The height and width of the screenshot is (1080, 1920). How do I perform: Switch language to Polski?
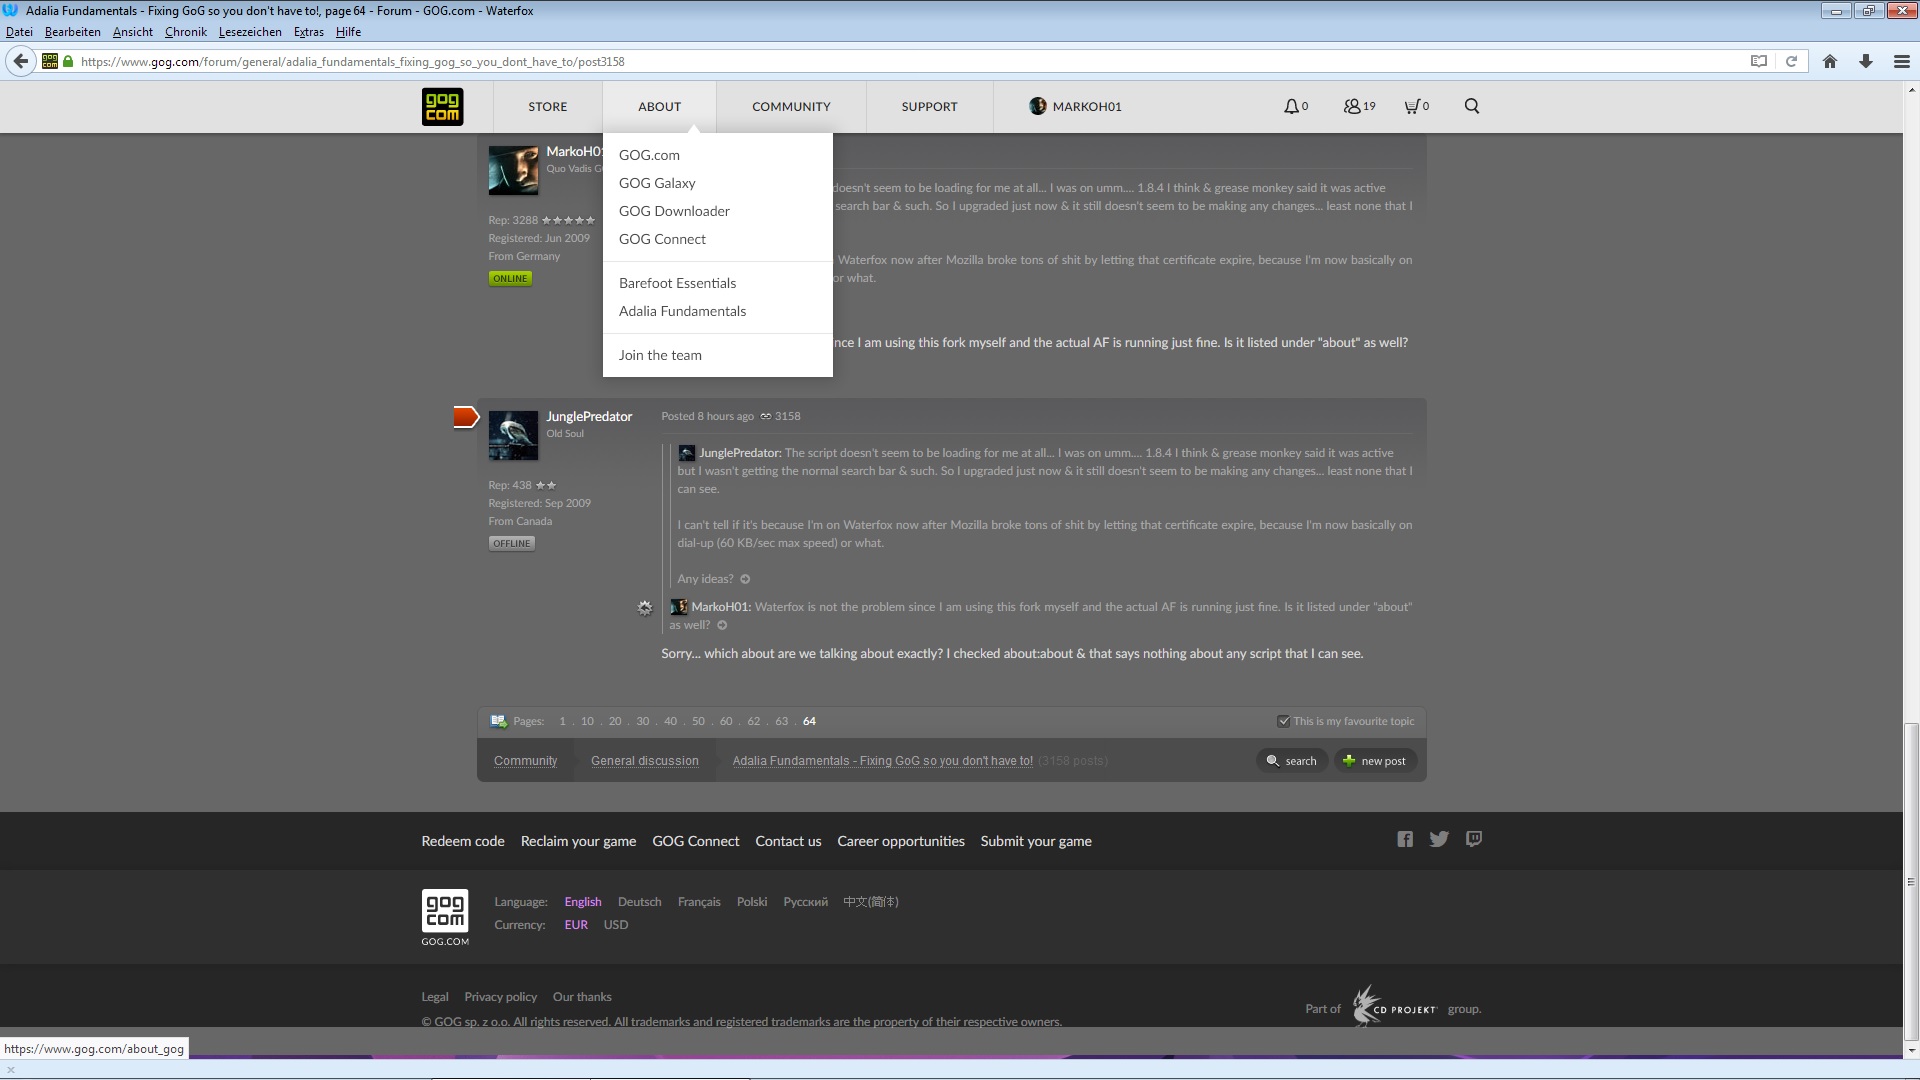tap(752, 902)
